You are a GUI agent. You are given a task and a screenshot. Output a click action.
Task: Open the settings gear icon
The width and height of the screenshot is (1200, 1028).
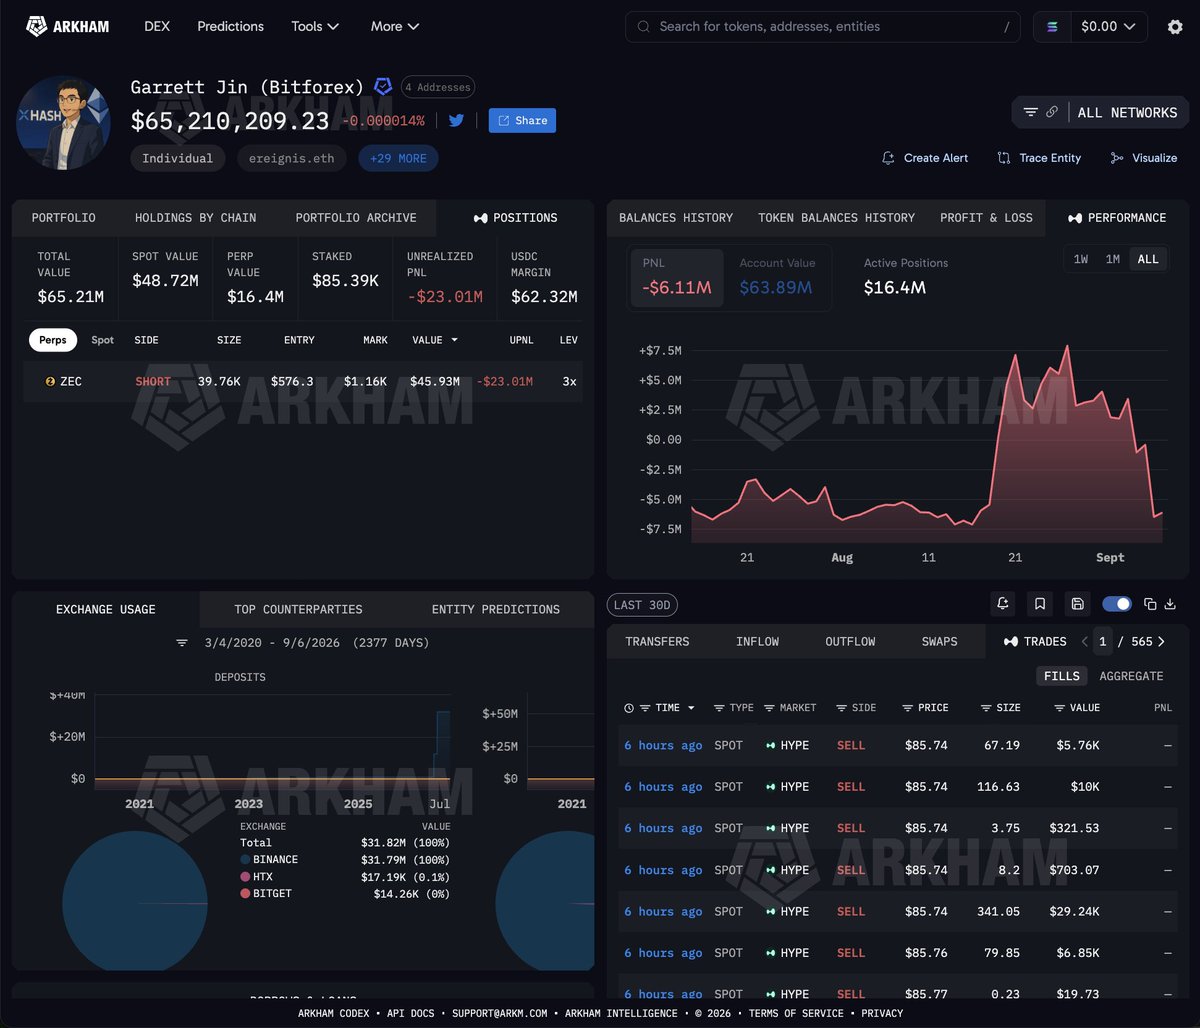click(x=1175, y=27)
